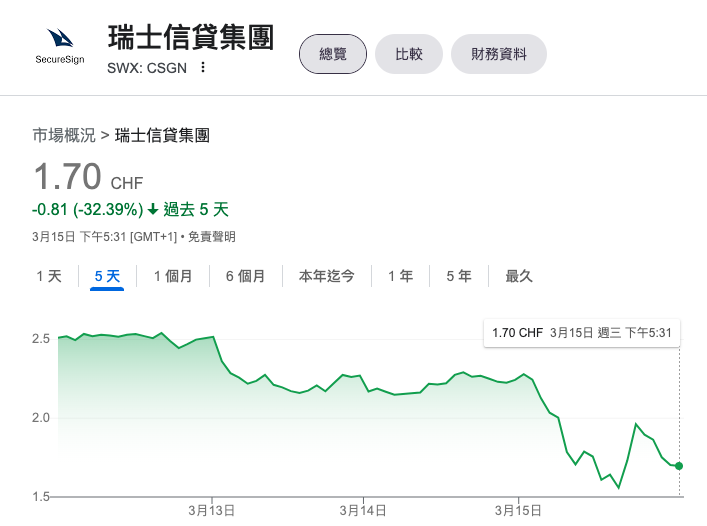
Task: Click the -0.81 (-32.39%) change text
Action: (x=87, y=210)
